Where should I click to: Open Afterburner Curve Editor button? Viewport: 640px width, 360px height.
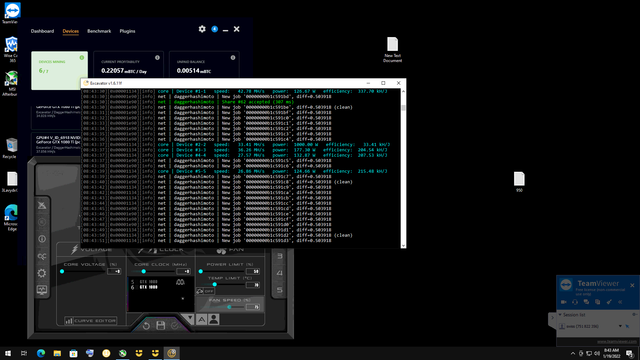coord(91,321)
